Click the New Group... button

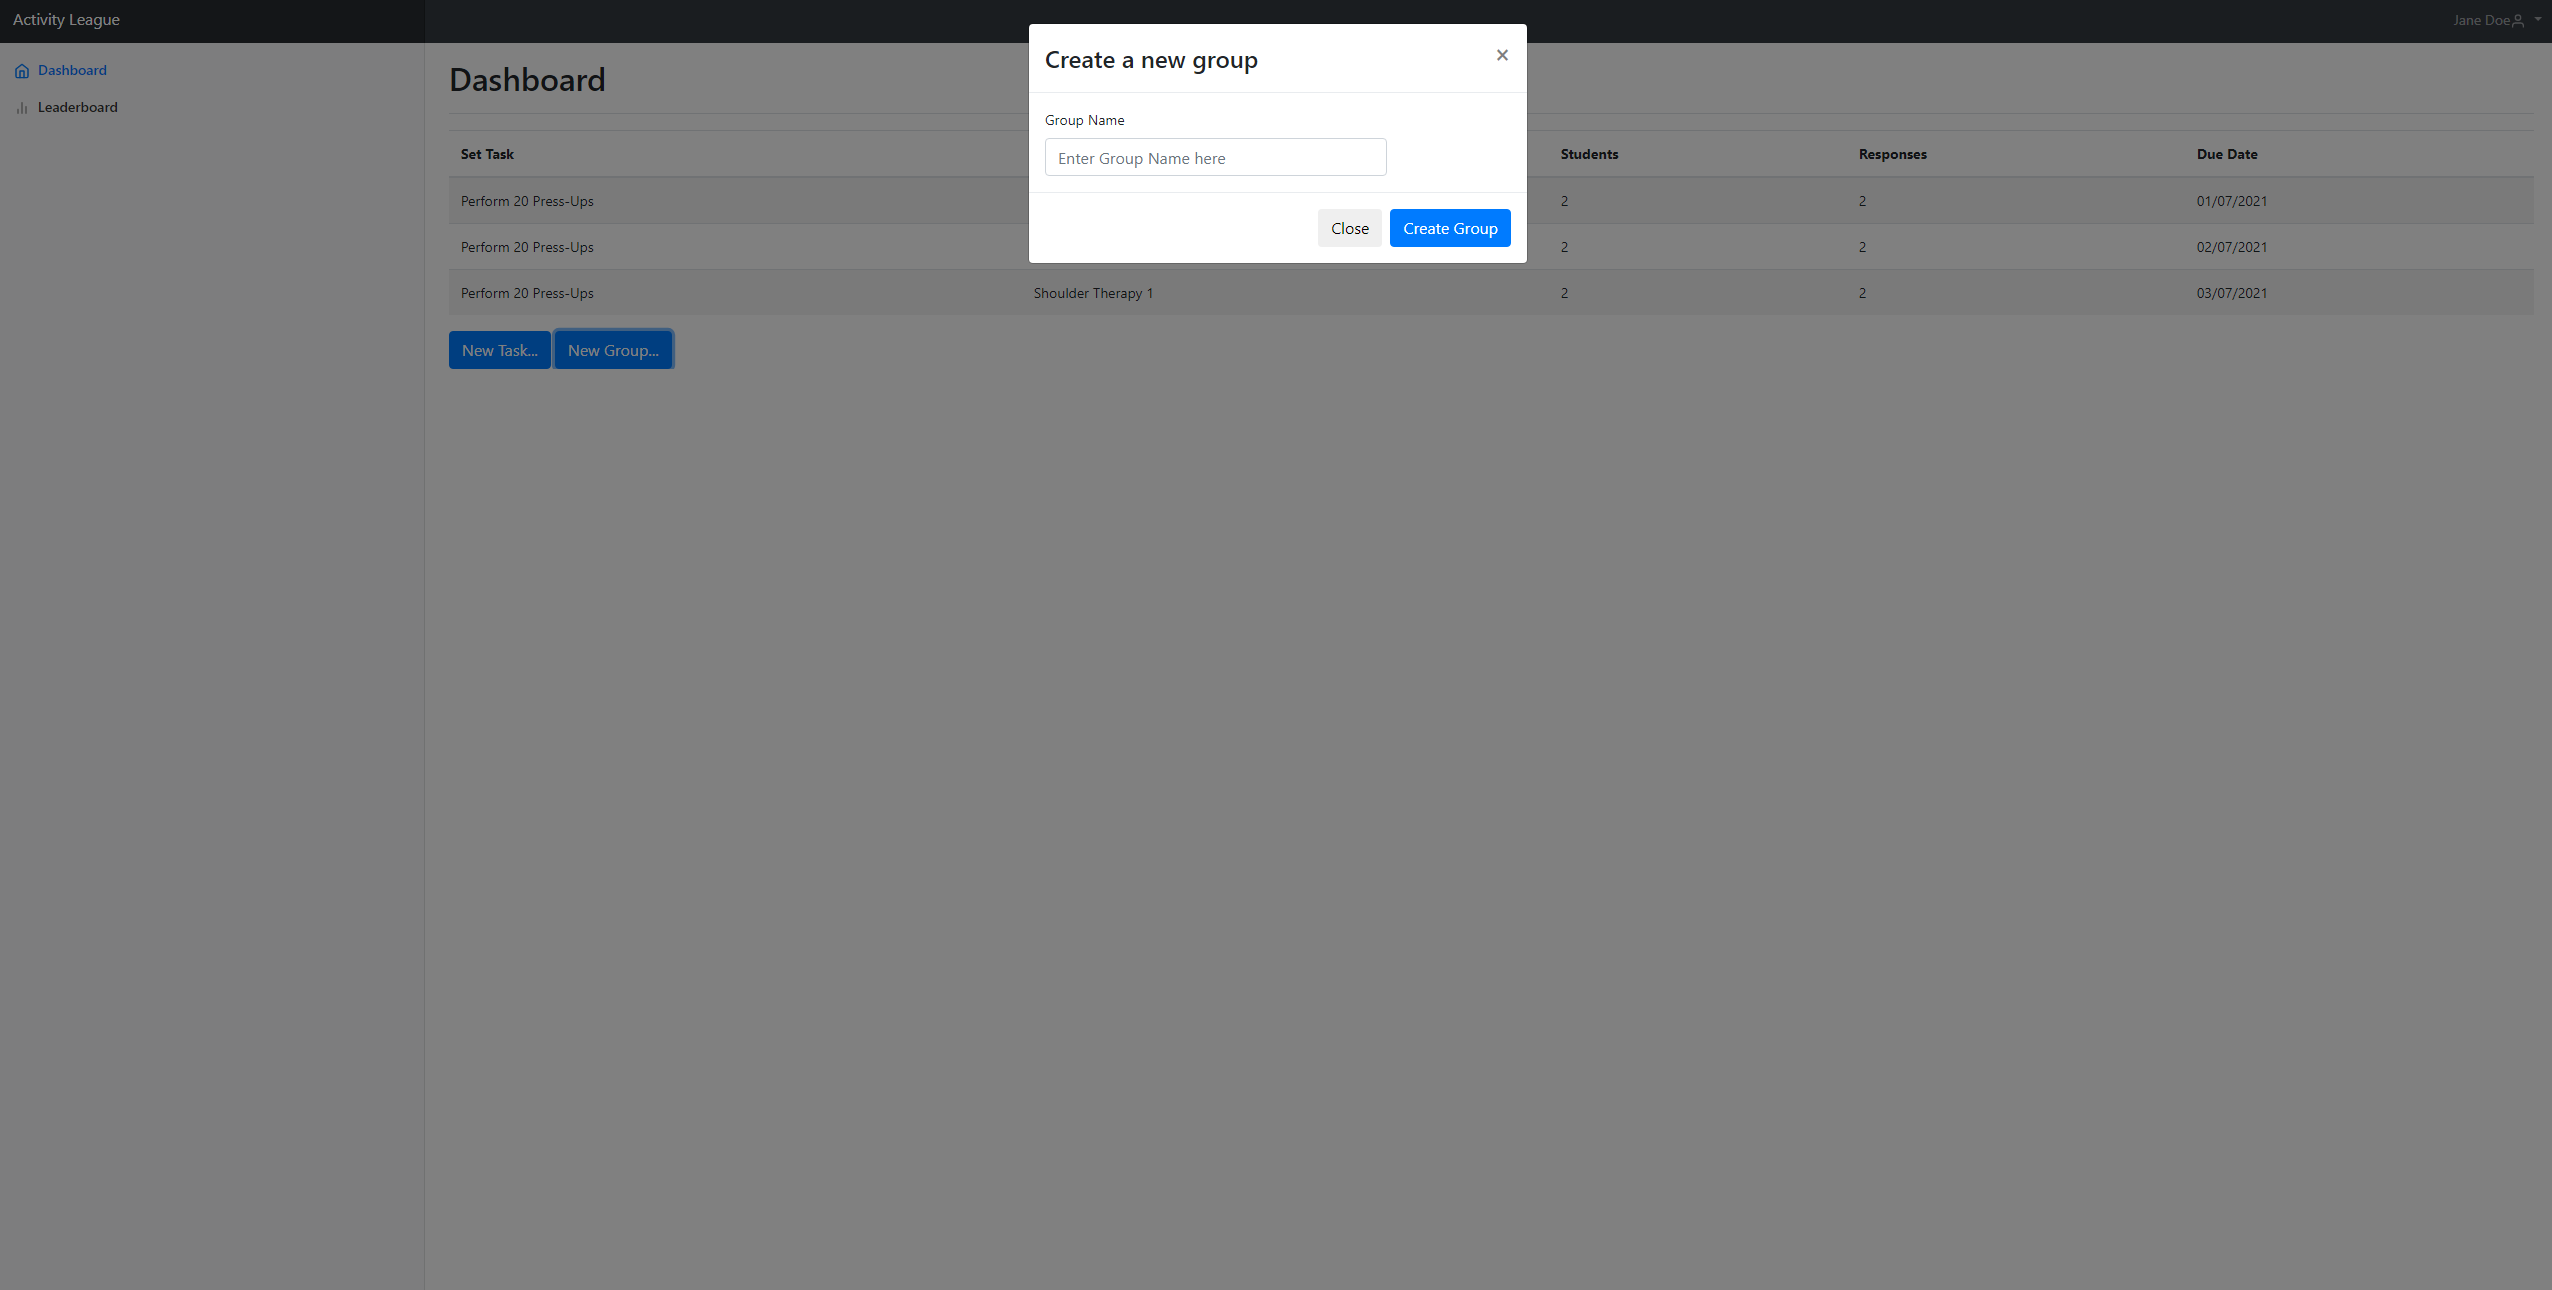pyautogui.click(x=613, y=350)
